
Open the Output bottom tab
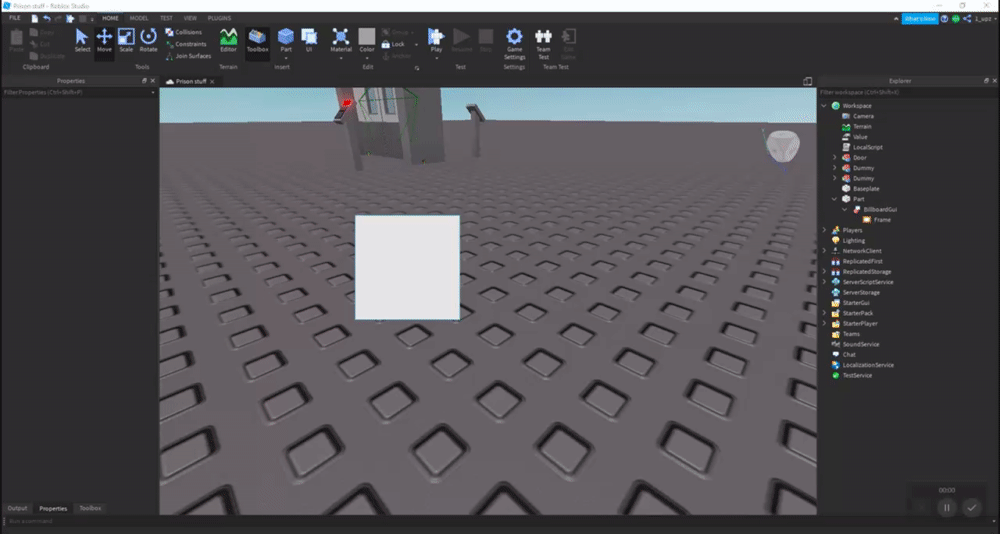click(x=17, y=508)
